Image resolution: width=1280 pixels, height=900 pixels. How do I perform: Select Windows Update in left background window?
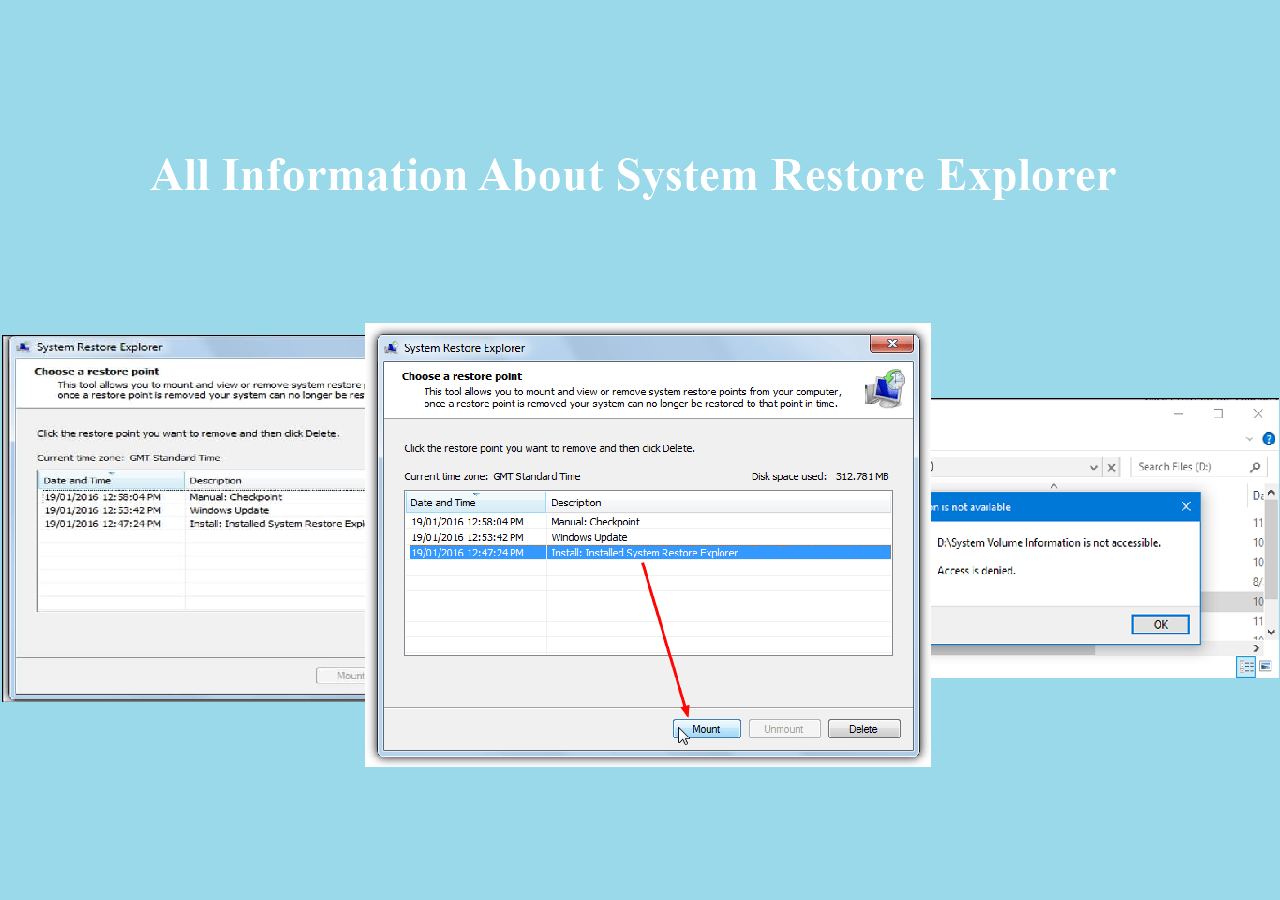(x=229, y=510)
